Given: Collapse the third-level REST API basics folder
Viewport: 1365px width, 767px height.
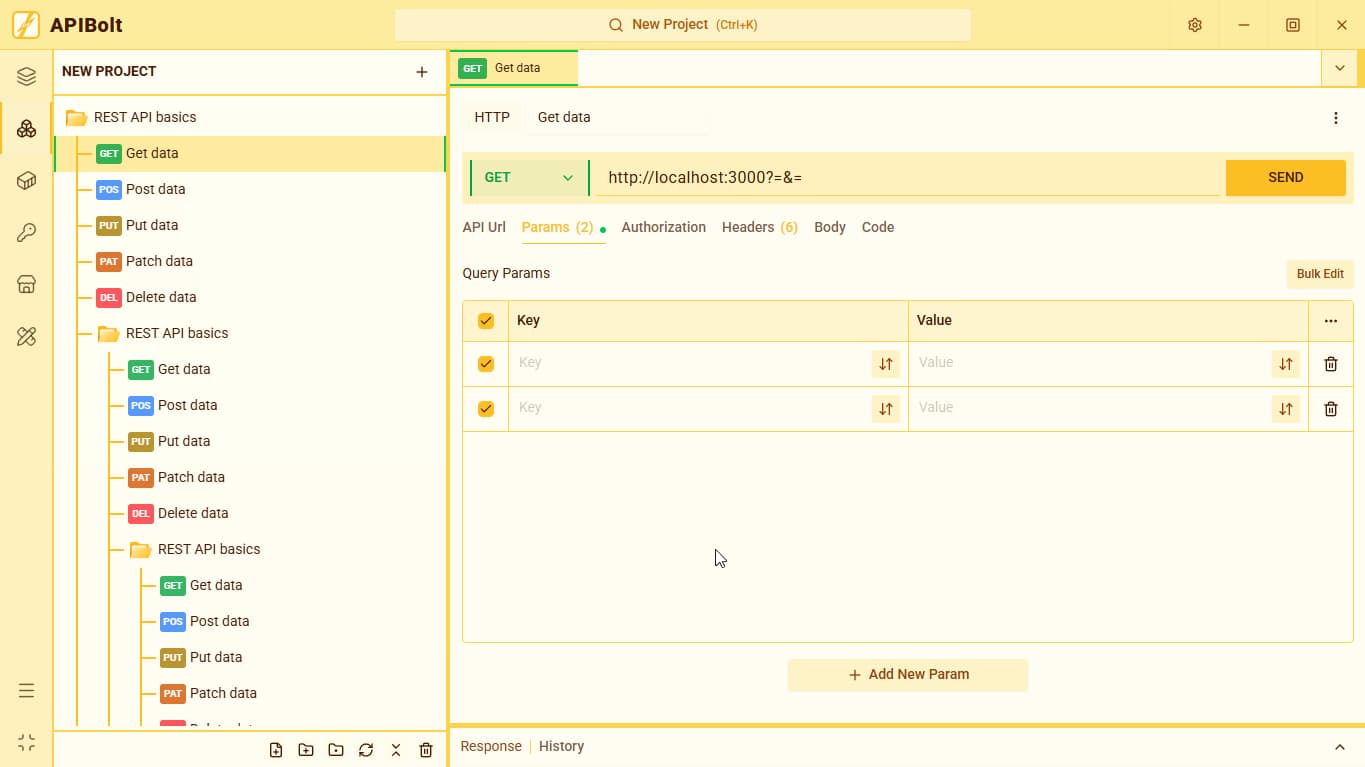Looking at the screenshot, I should pyautogui.click(x=195, y=549).
